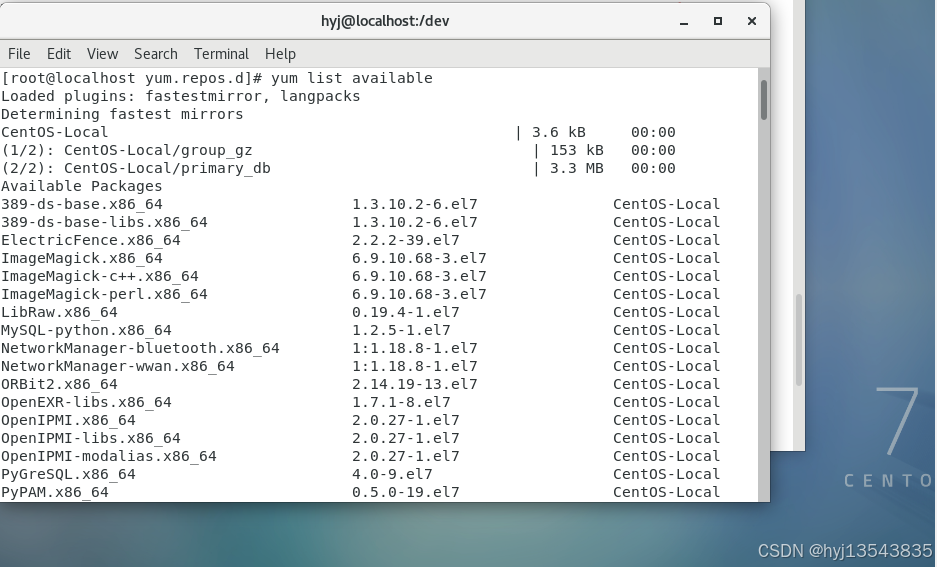Click version 0.19.4-1.el7
The image size is (937, 567).
pos(406,312)
